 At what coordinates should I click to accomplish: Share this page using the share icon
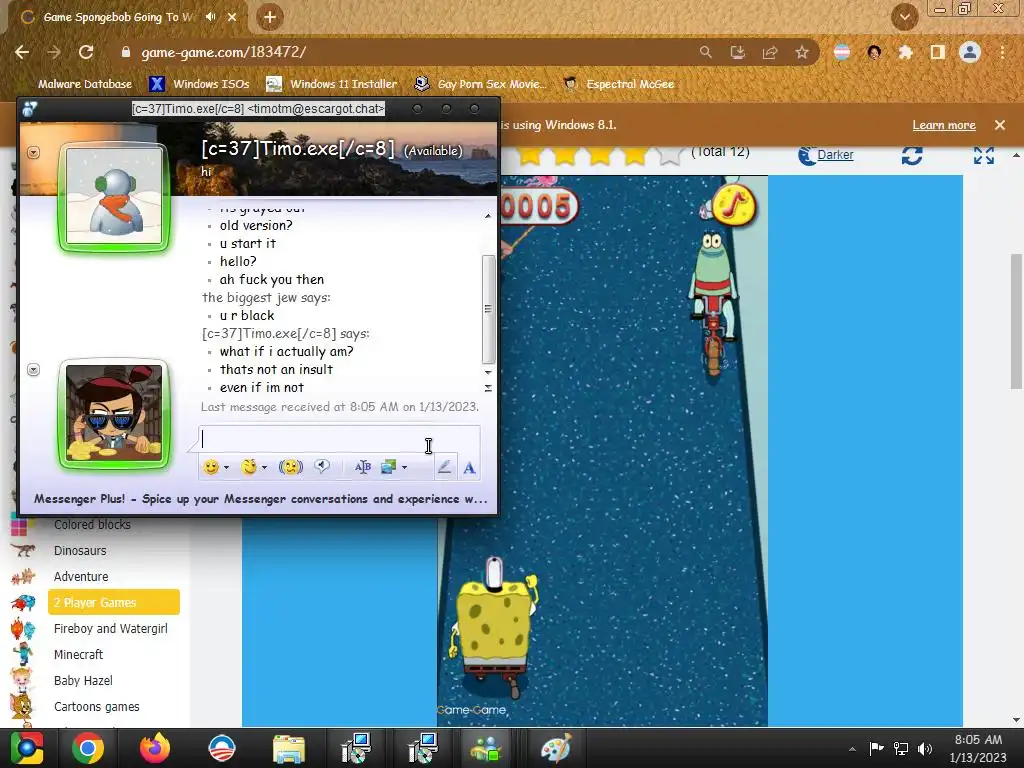770,52
